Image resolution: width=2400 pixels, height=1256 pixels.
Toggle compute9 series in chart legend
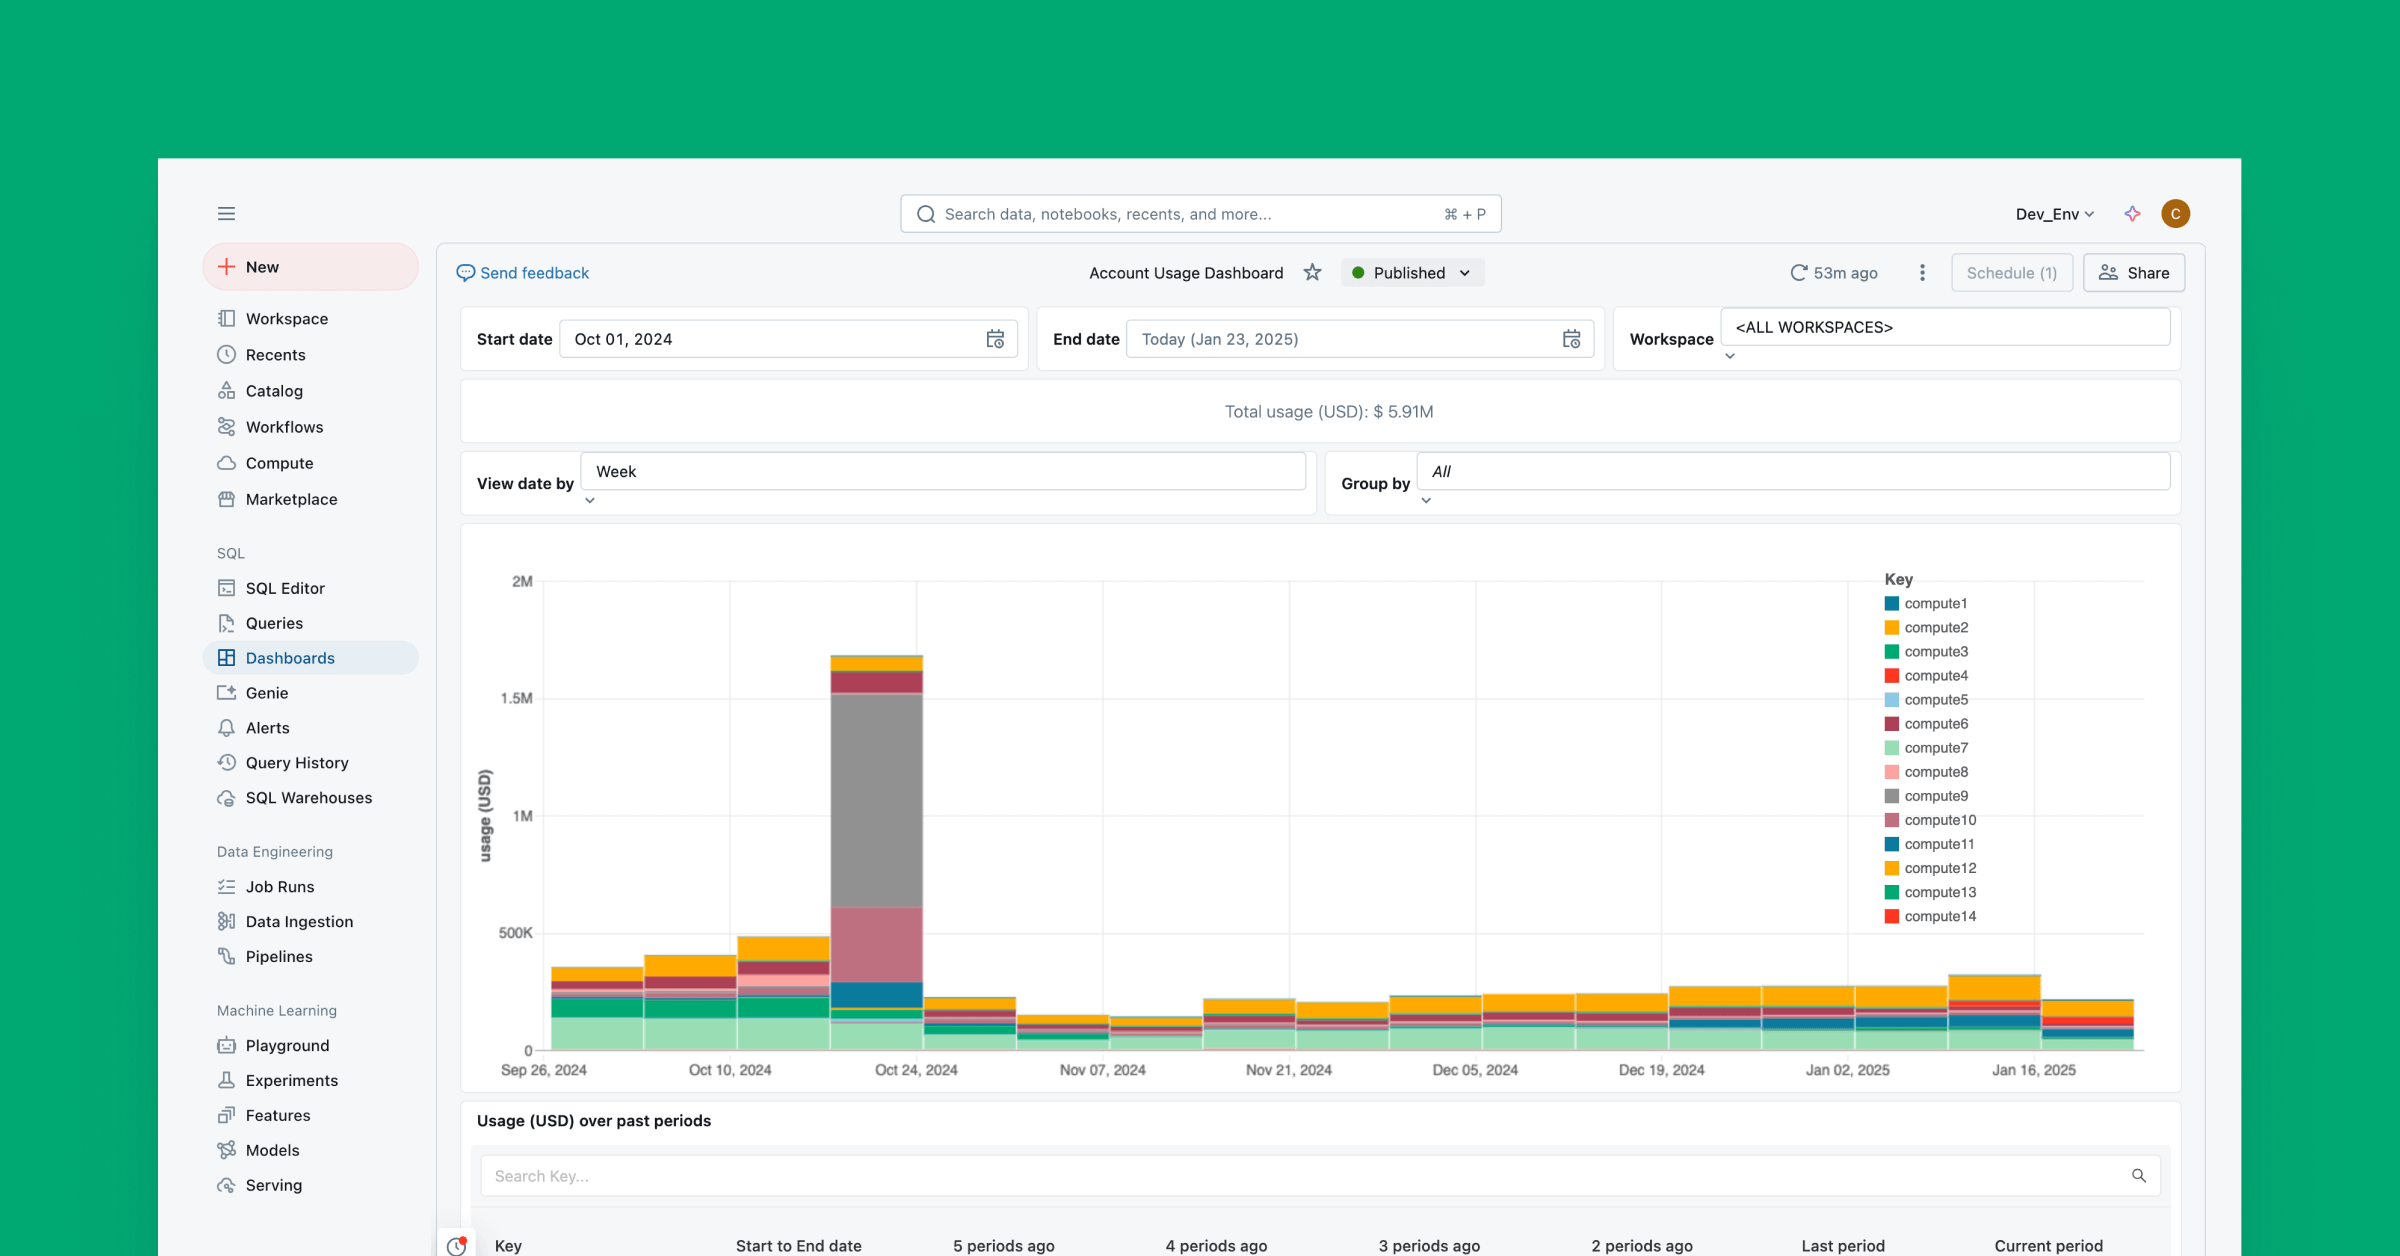[x=1935, y=796]
